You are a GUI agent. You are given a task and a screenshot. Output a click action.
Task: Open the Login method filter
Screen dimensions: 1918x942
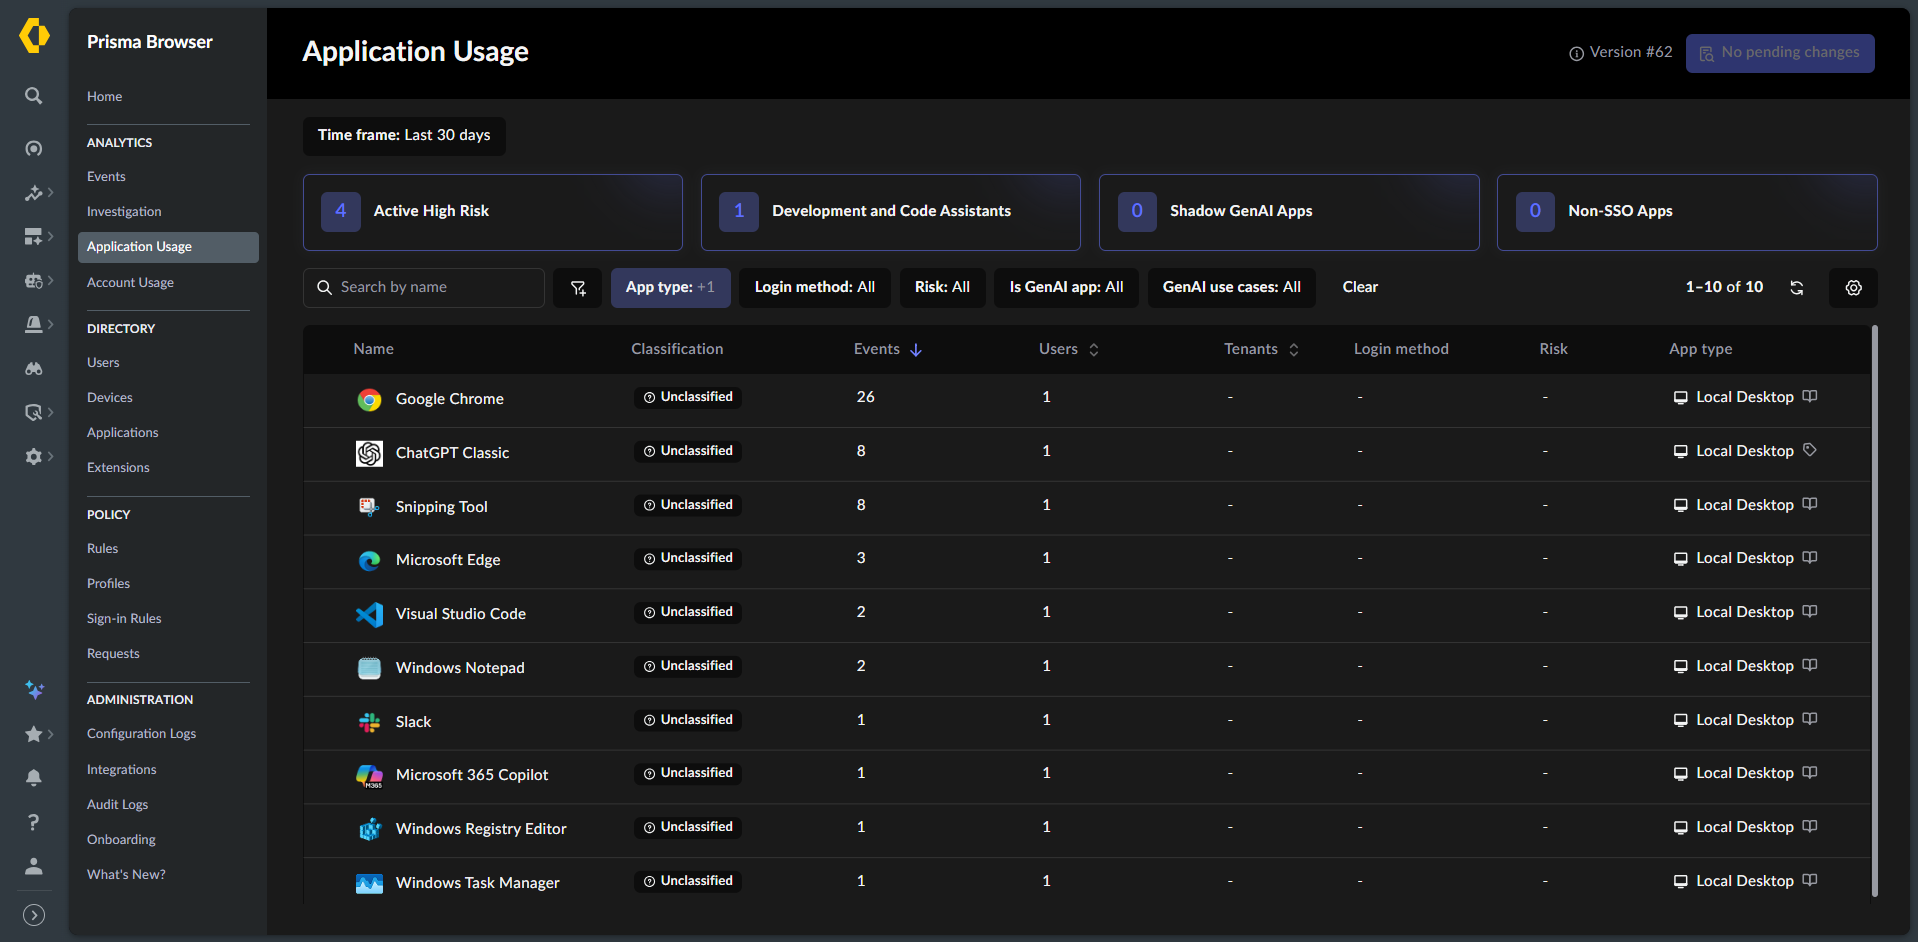pyautogui.click(x=815, y=288)
